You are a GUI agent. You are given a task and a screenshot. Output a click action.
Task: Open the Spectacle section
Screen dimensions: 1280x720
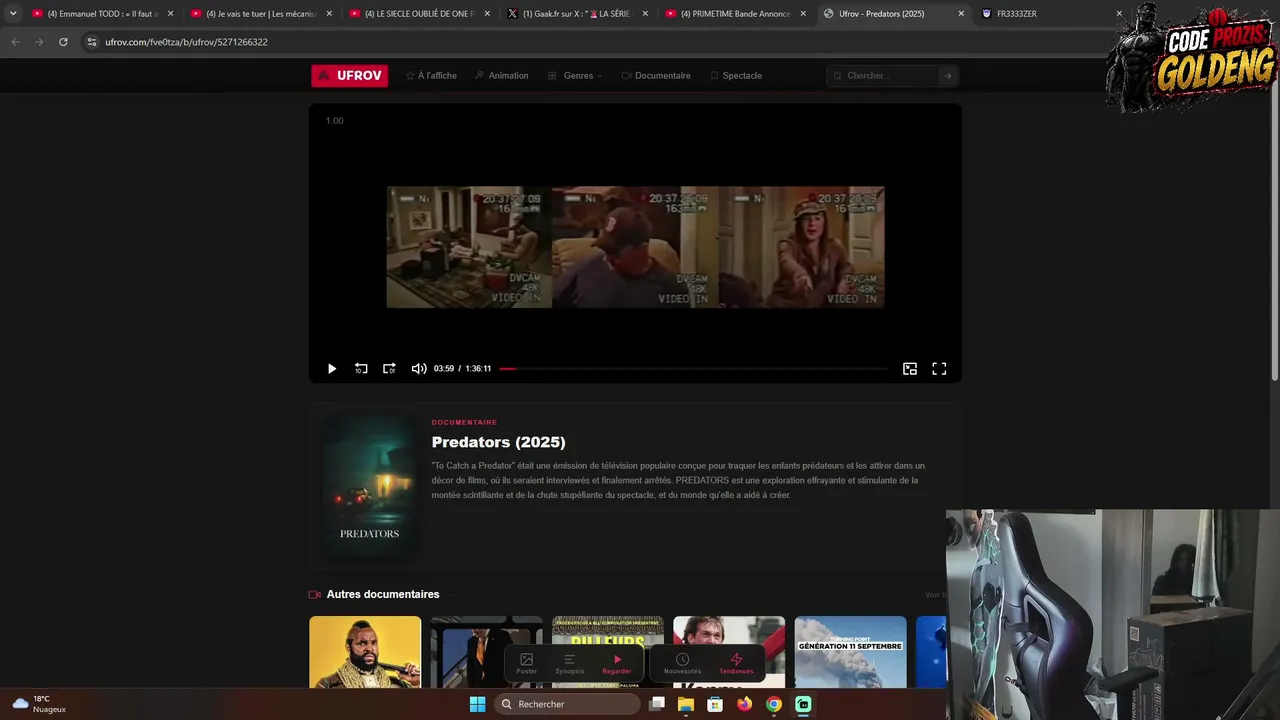[736, 76]
